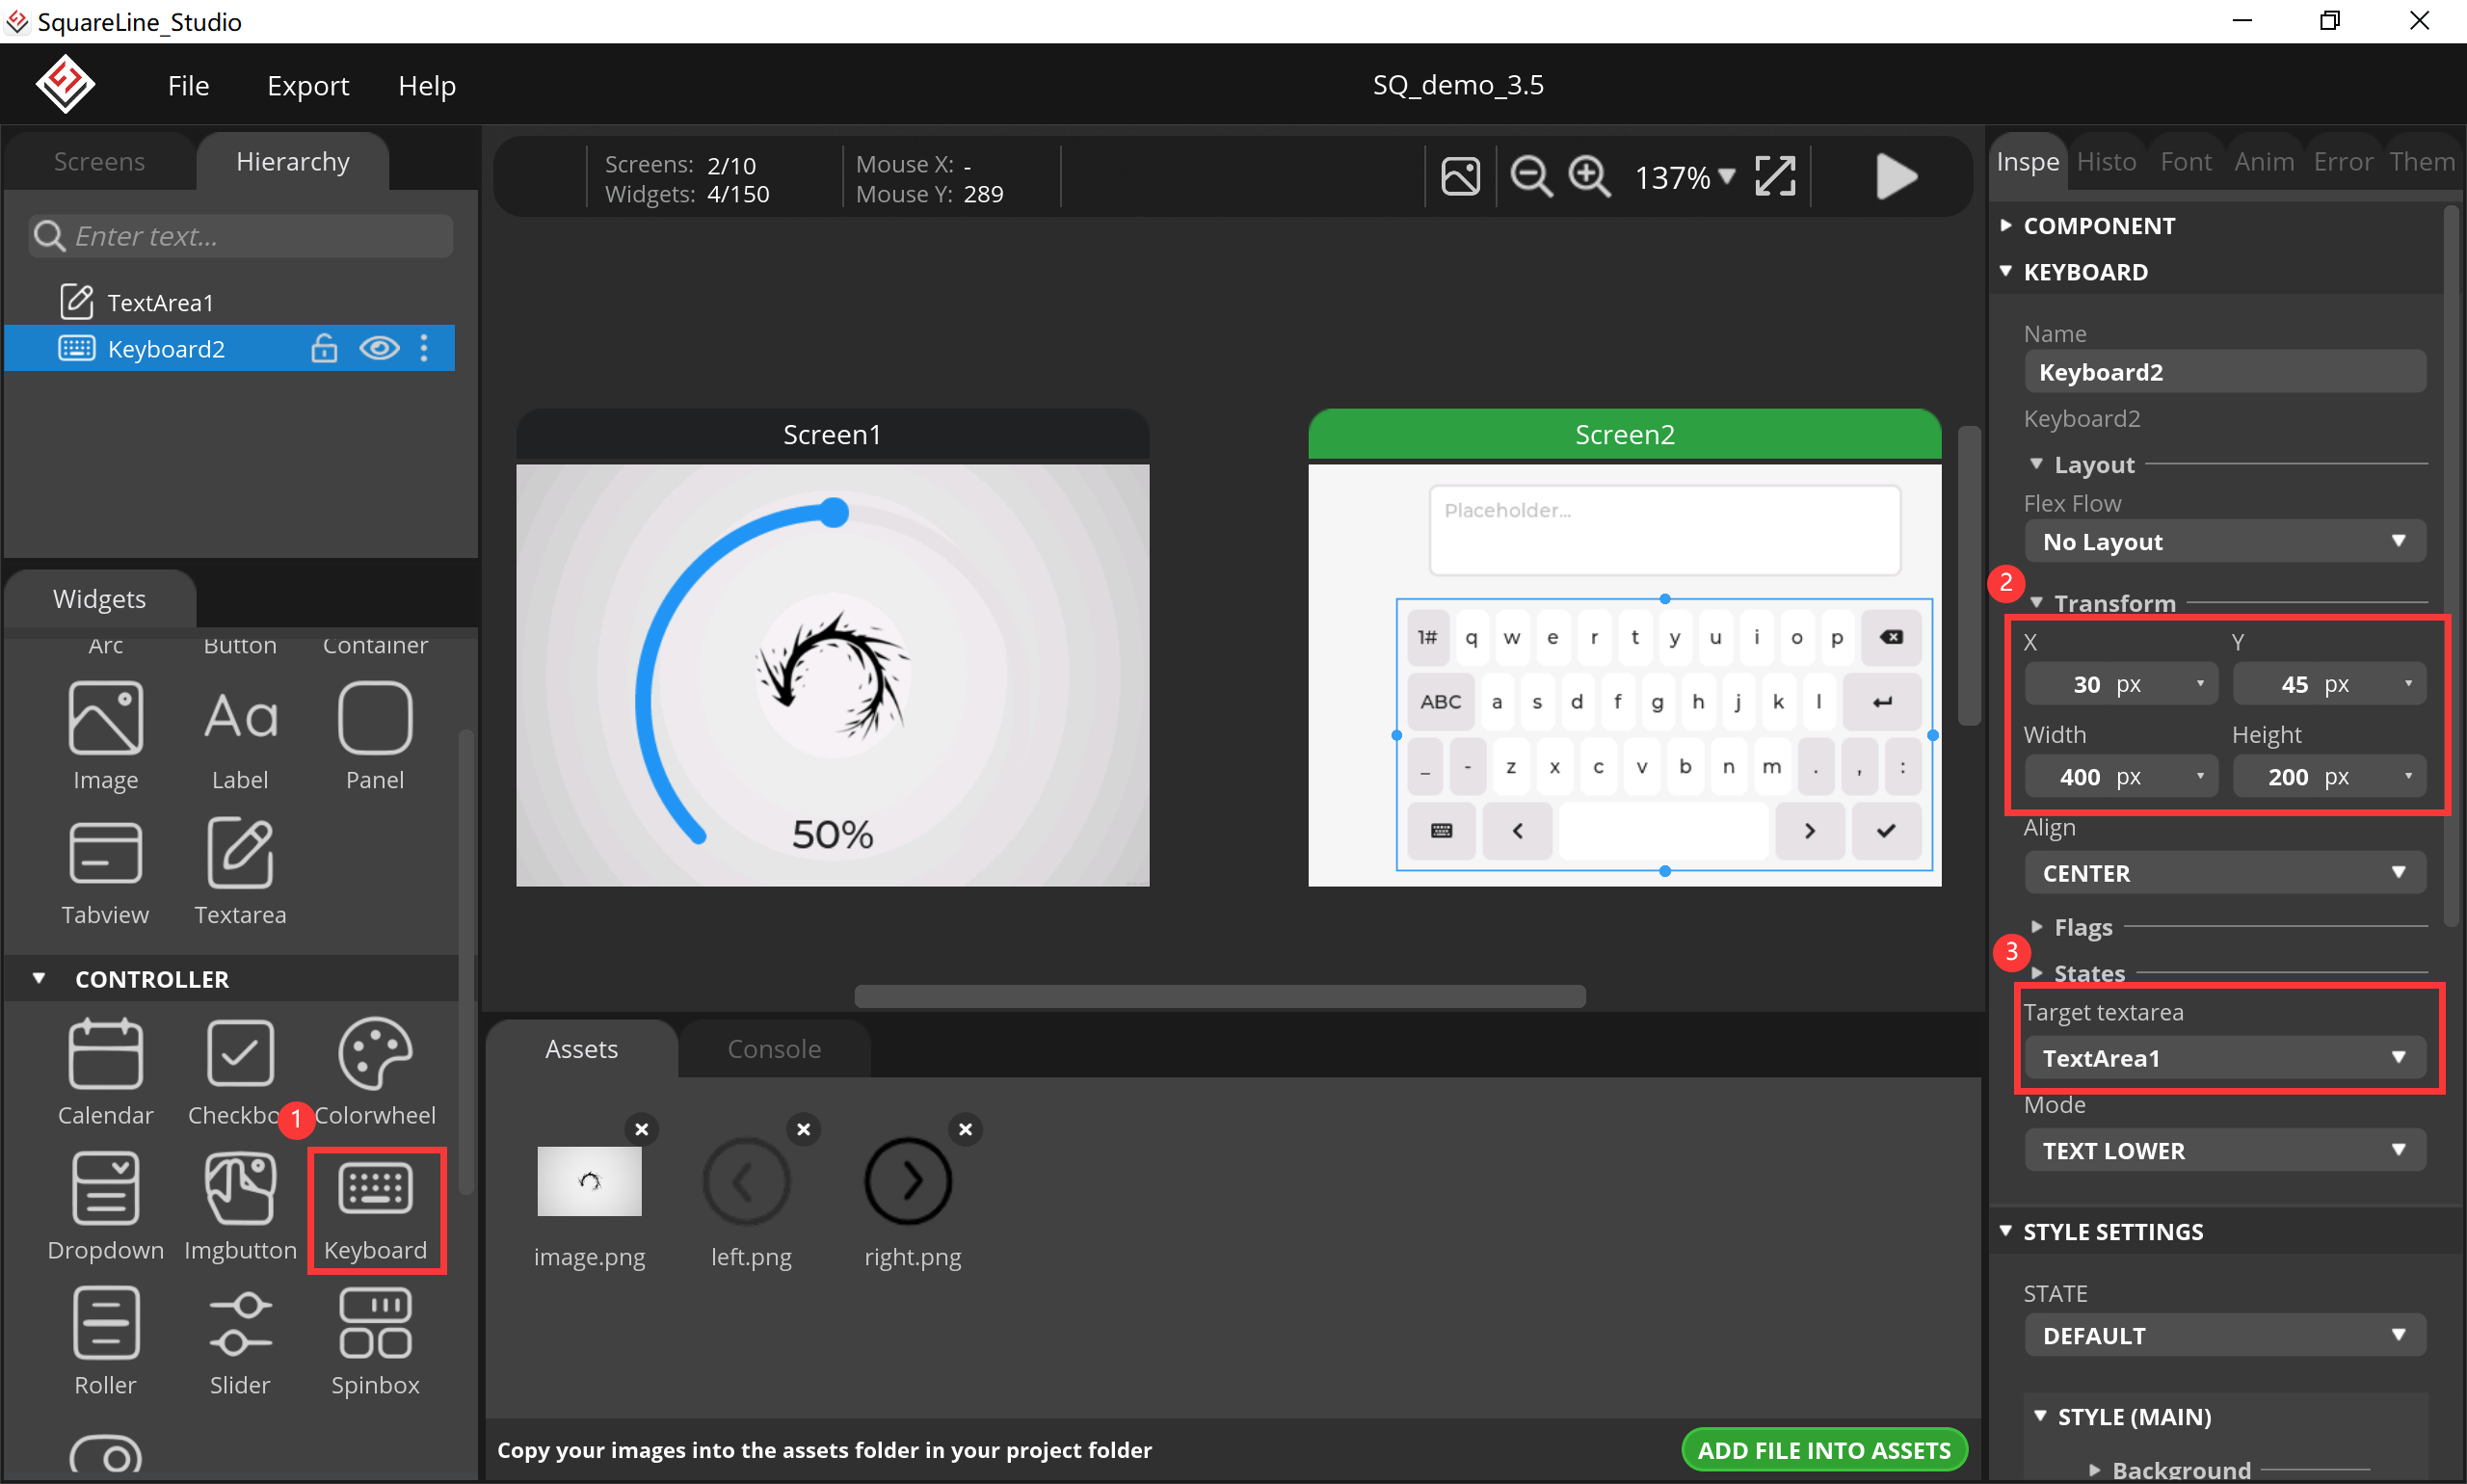The image size is (2467, 1484).
Task: Select the Image widget
Action: pyautogui.click(x=105, y=737)
